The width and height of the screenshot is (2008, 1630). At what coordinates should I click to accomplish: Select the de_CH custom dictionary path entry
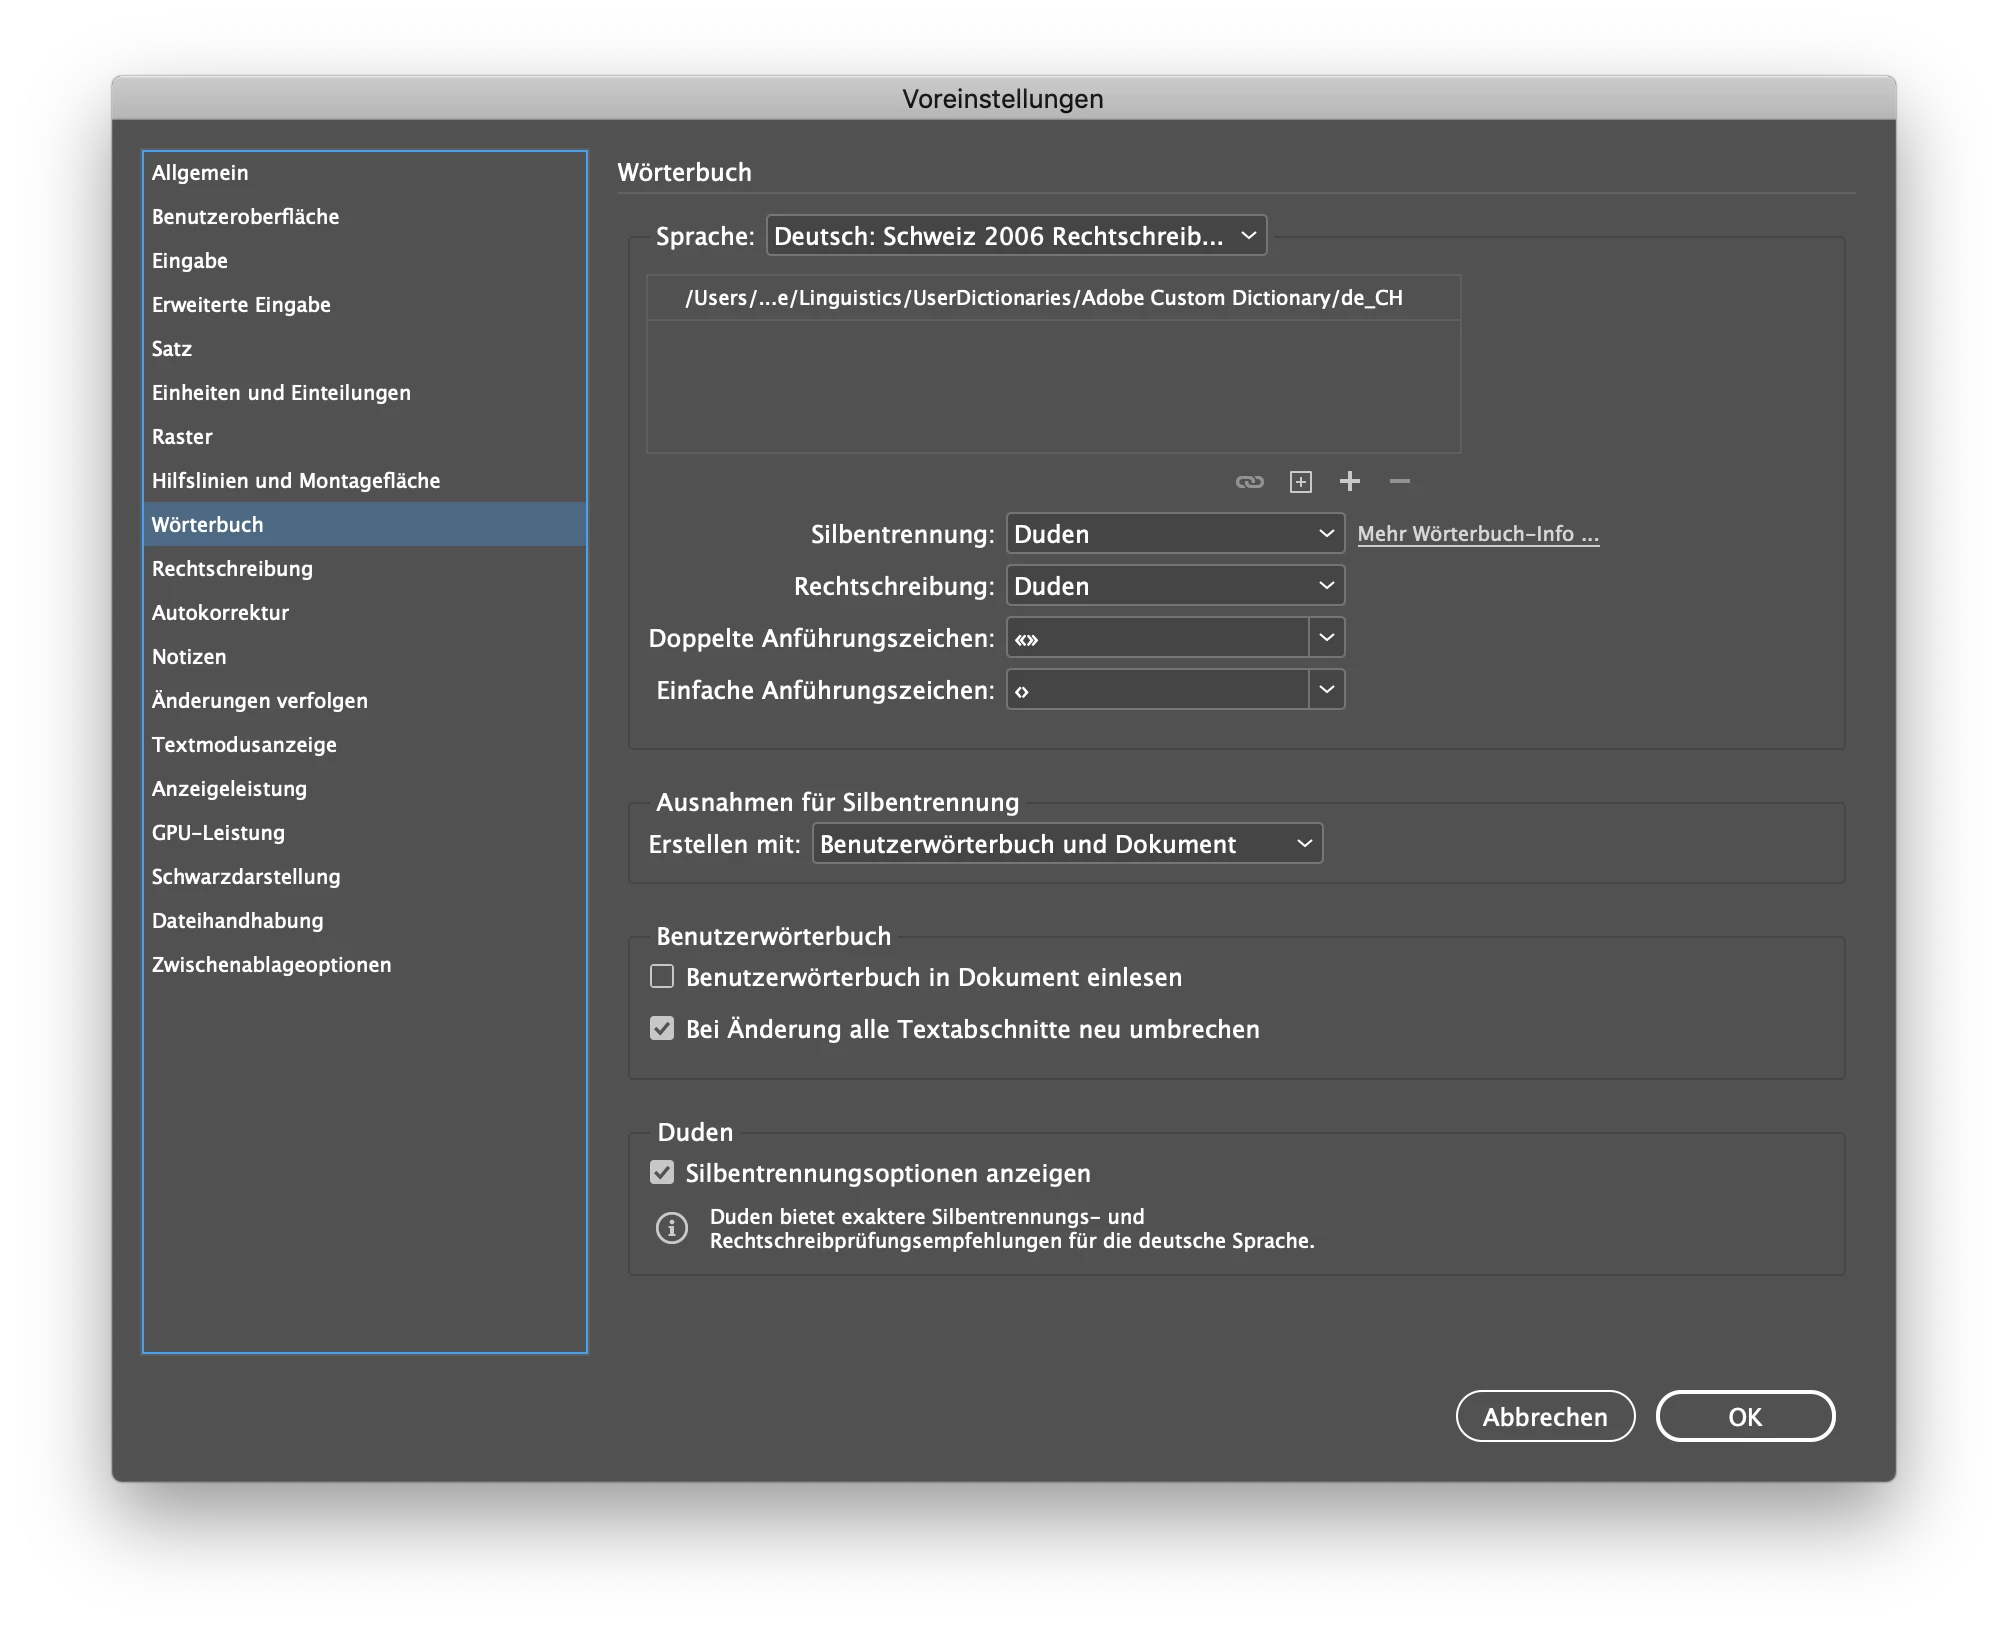point(1043,298)
